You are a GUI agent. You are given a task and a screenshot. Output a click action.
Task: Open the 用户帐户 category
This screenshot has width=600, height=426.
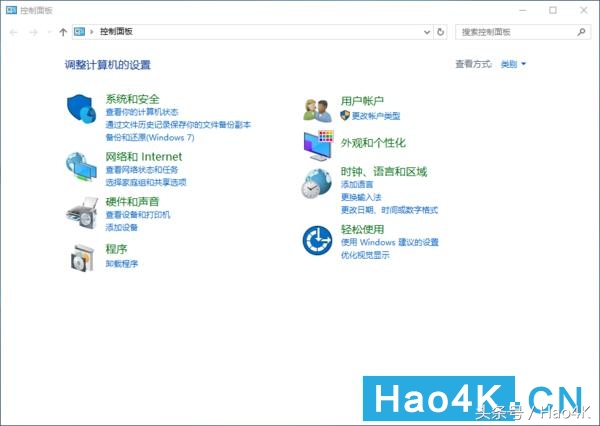(x=362, y=101)
